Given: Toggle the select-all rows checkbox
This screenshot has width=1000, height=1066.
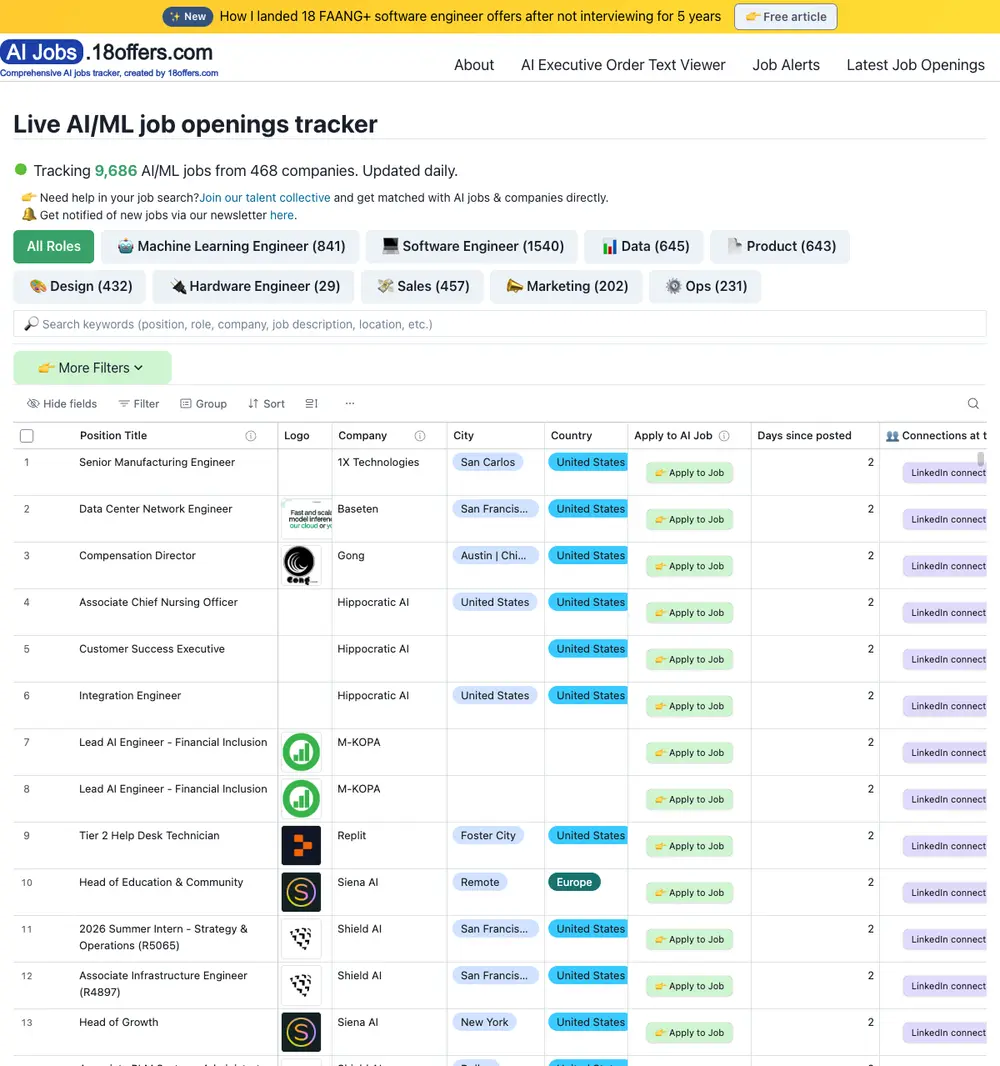Looking at the screenshot, I should [x=27, y=436].
